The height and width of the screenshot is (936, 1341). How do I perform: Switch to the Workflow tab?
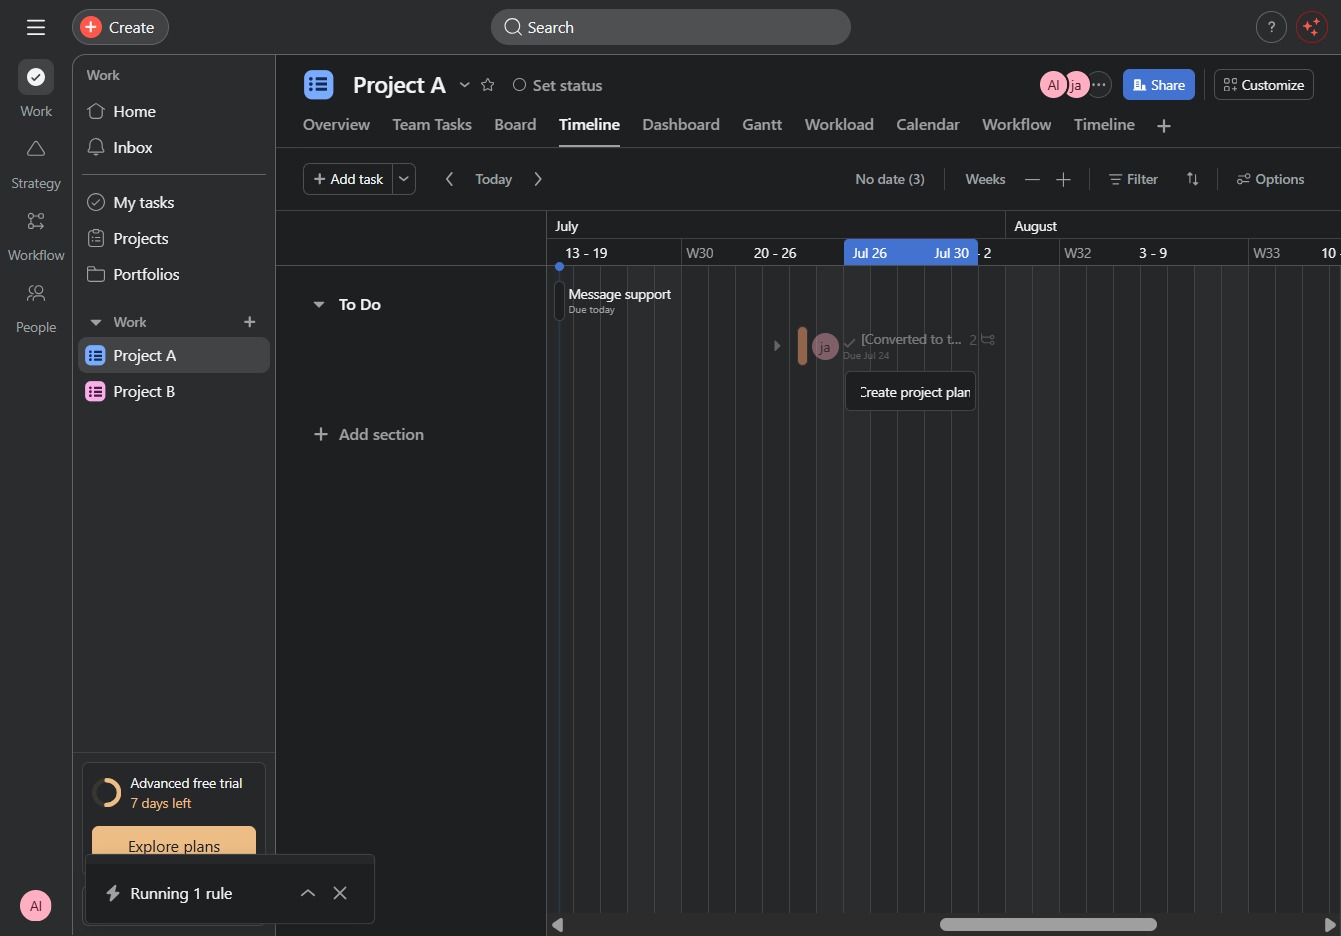coord(1016,124)
